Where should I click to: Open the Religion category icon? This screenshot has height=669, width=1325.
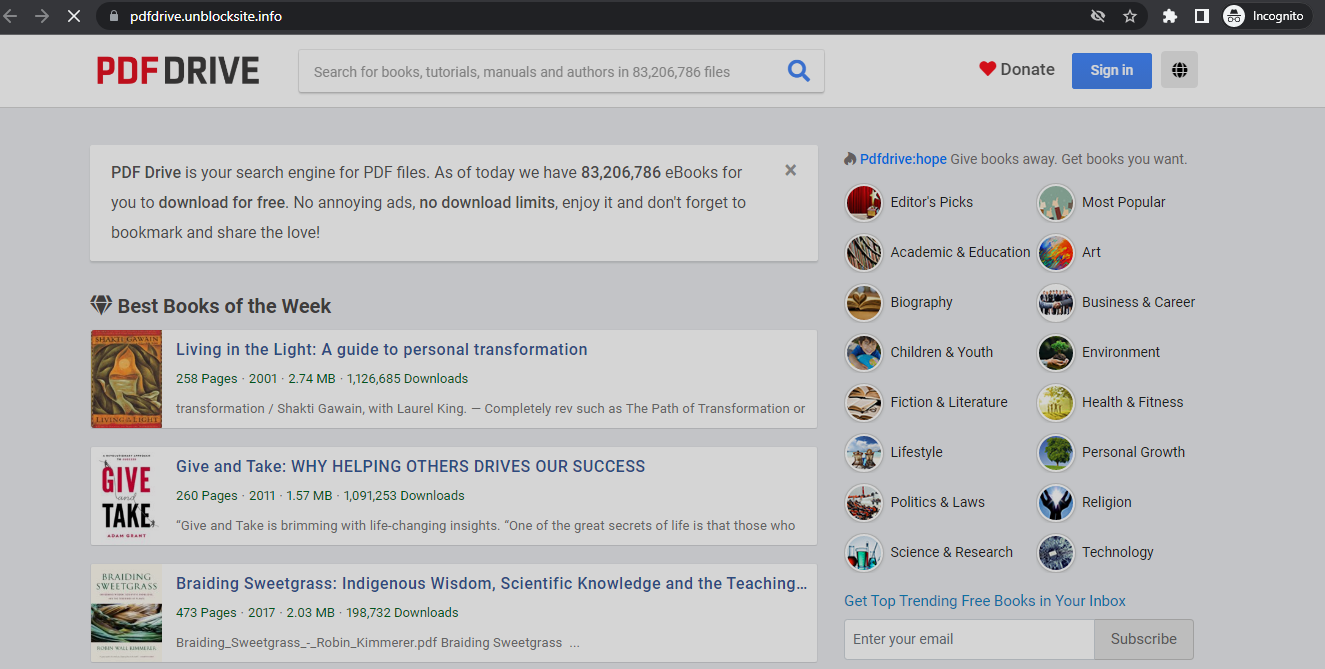(x=1055, y=503)
